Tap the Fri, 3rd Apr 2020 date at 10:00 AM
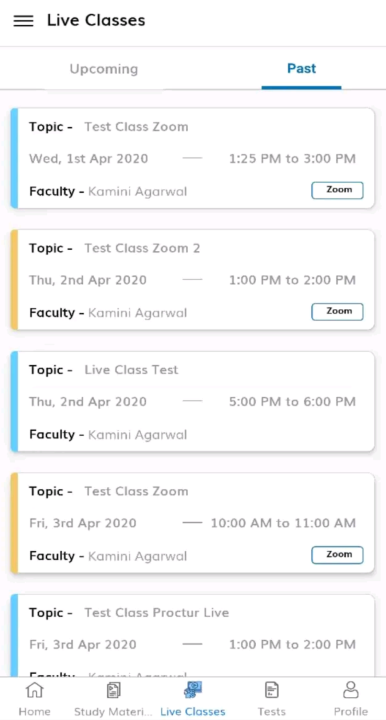386x720 pixels. coord(83,523)
